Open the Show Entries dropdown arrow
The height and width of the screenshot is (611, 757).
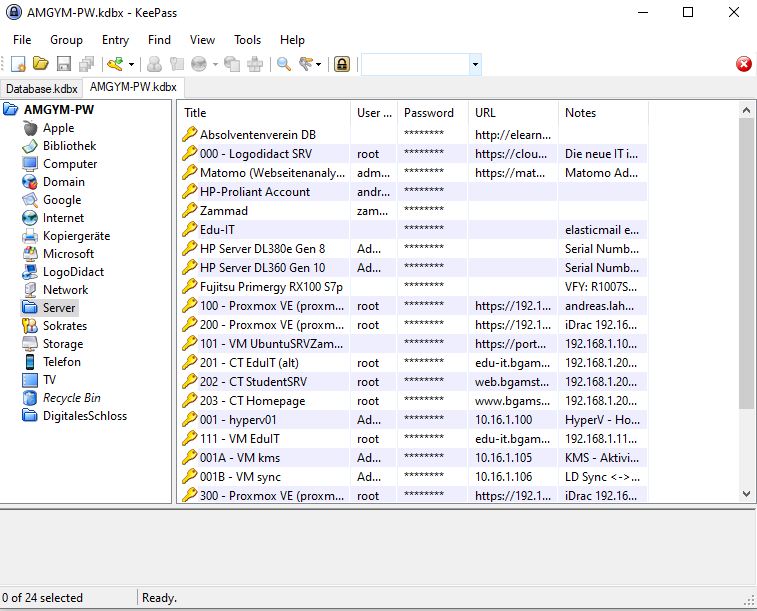point(318,64)
